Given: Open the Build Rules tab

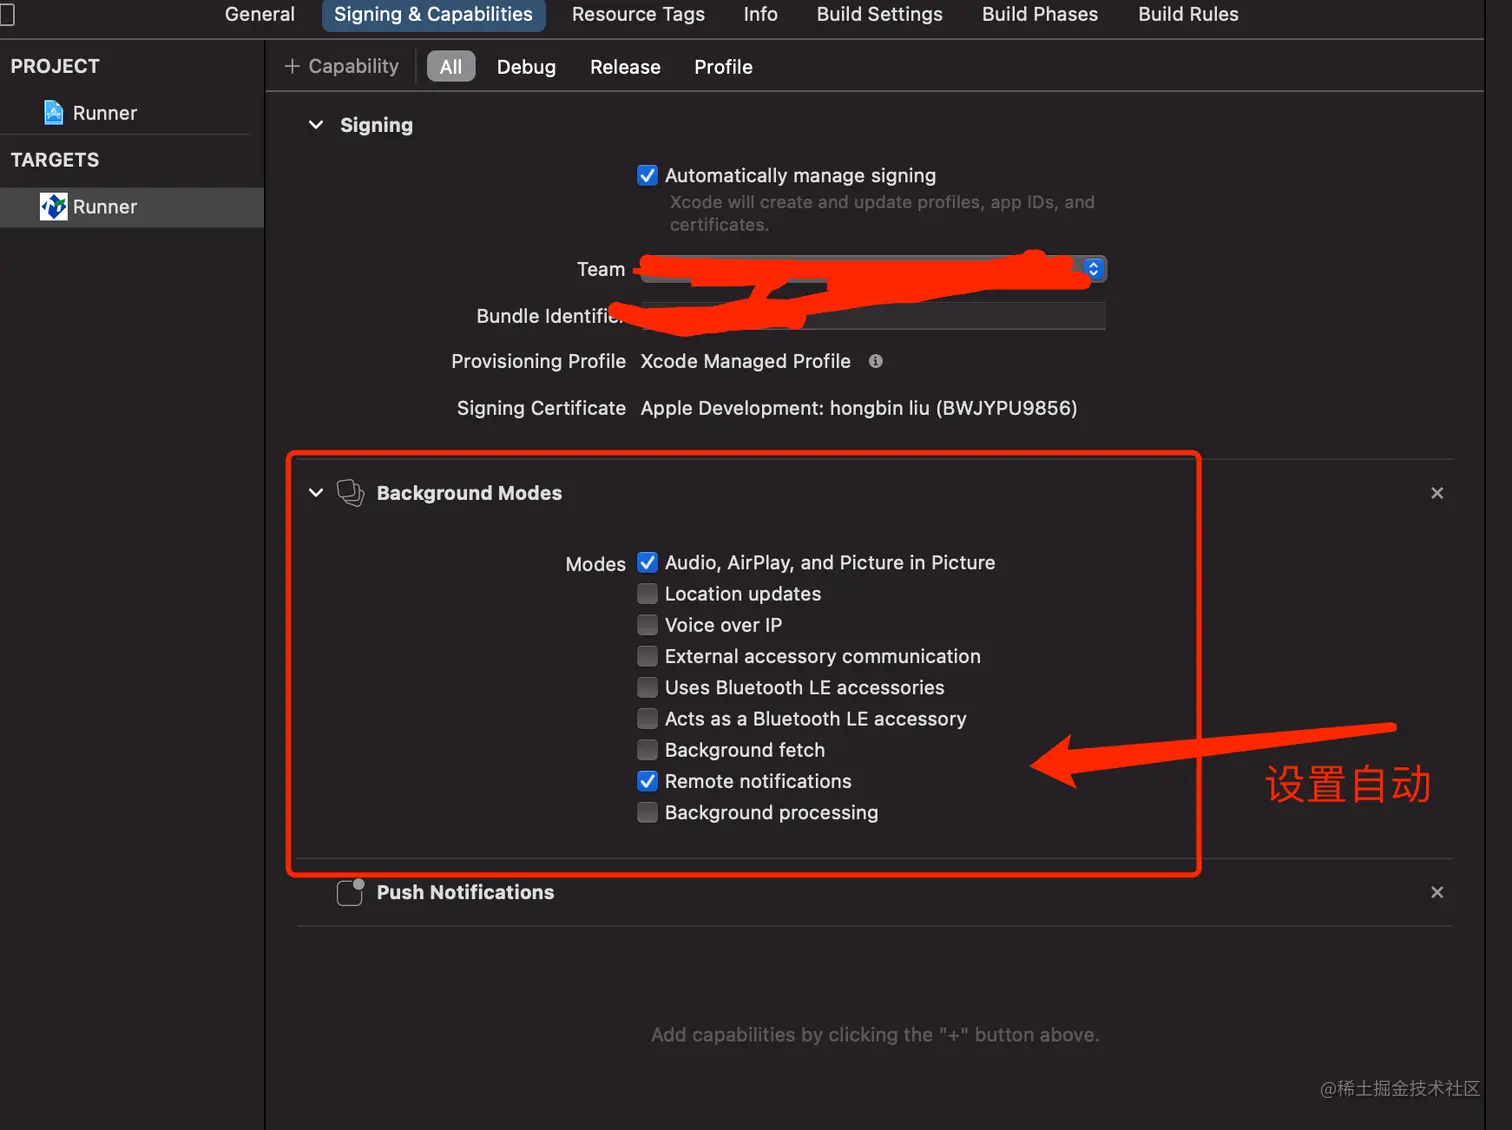Looking at the screenshot, I should (1188, 14).
